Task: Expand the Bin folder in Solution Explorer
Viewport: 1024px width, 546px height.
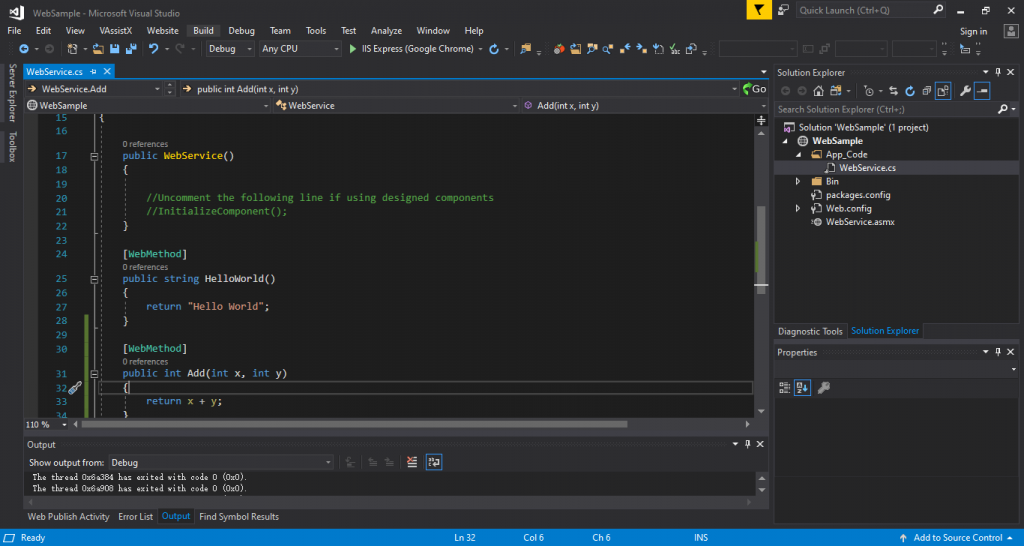Action: (x=798, y=181)
